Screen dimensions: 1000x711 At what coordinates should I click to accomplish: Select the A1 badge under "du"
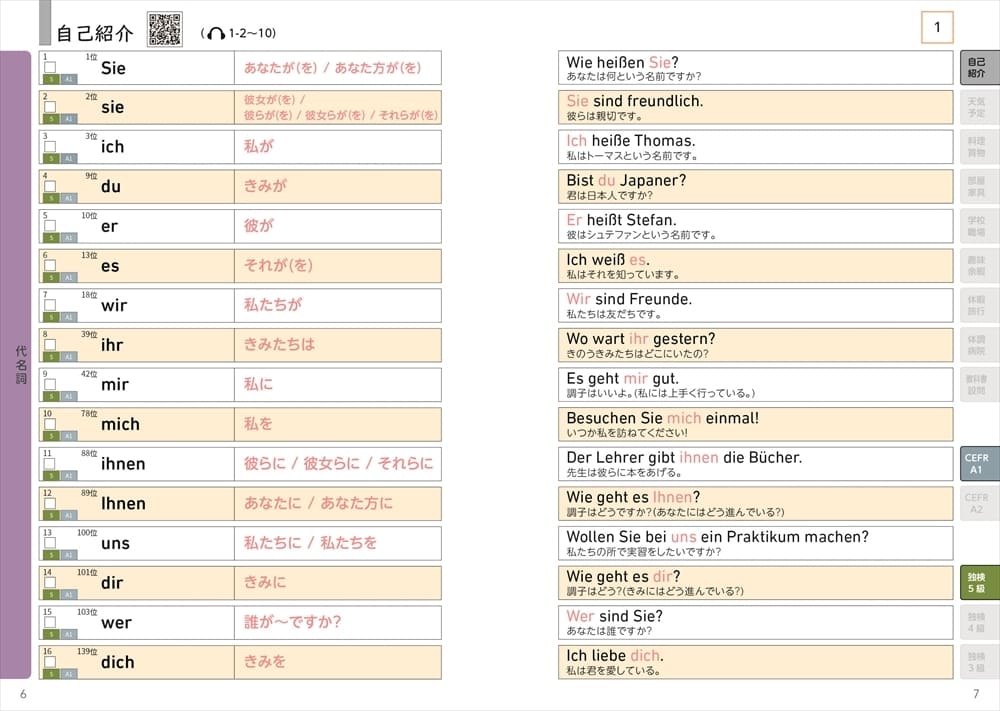coord(68,198)
